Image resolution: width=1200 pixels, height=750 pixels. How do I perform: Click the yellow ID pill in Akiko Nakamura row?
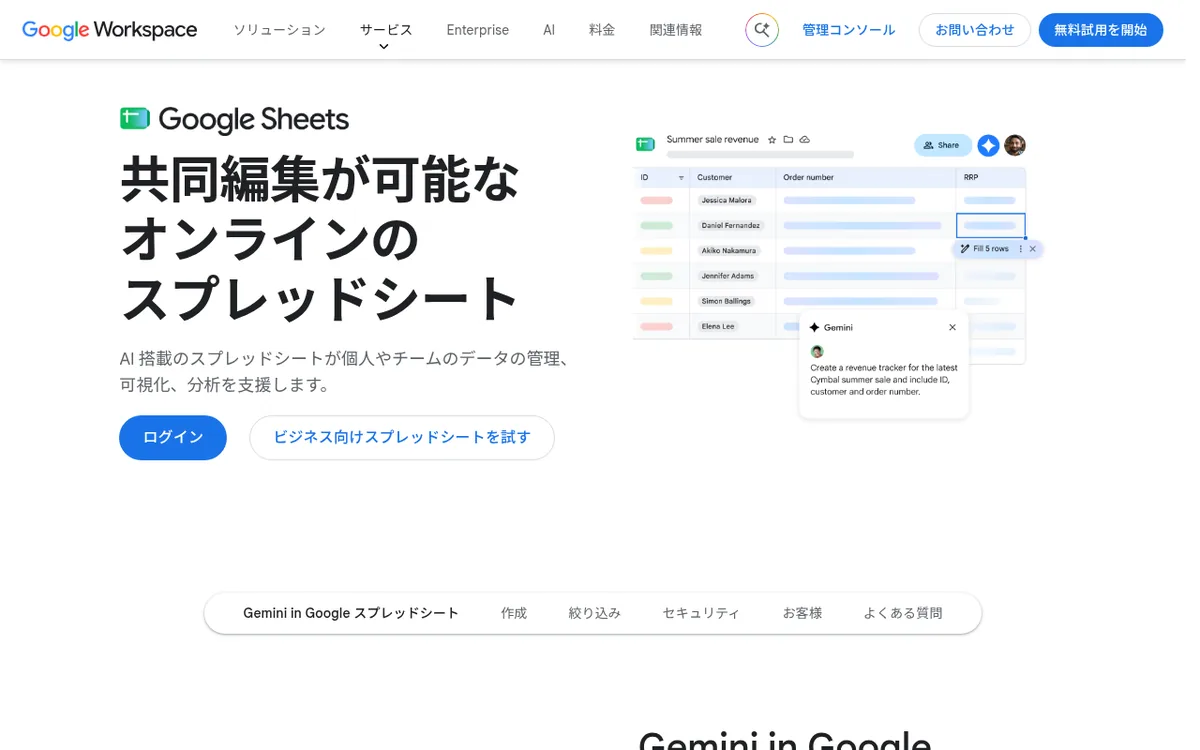pos(657,250)
